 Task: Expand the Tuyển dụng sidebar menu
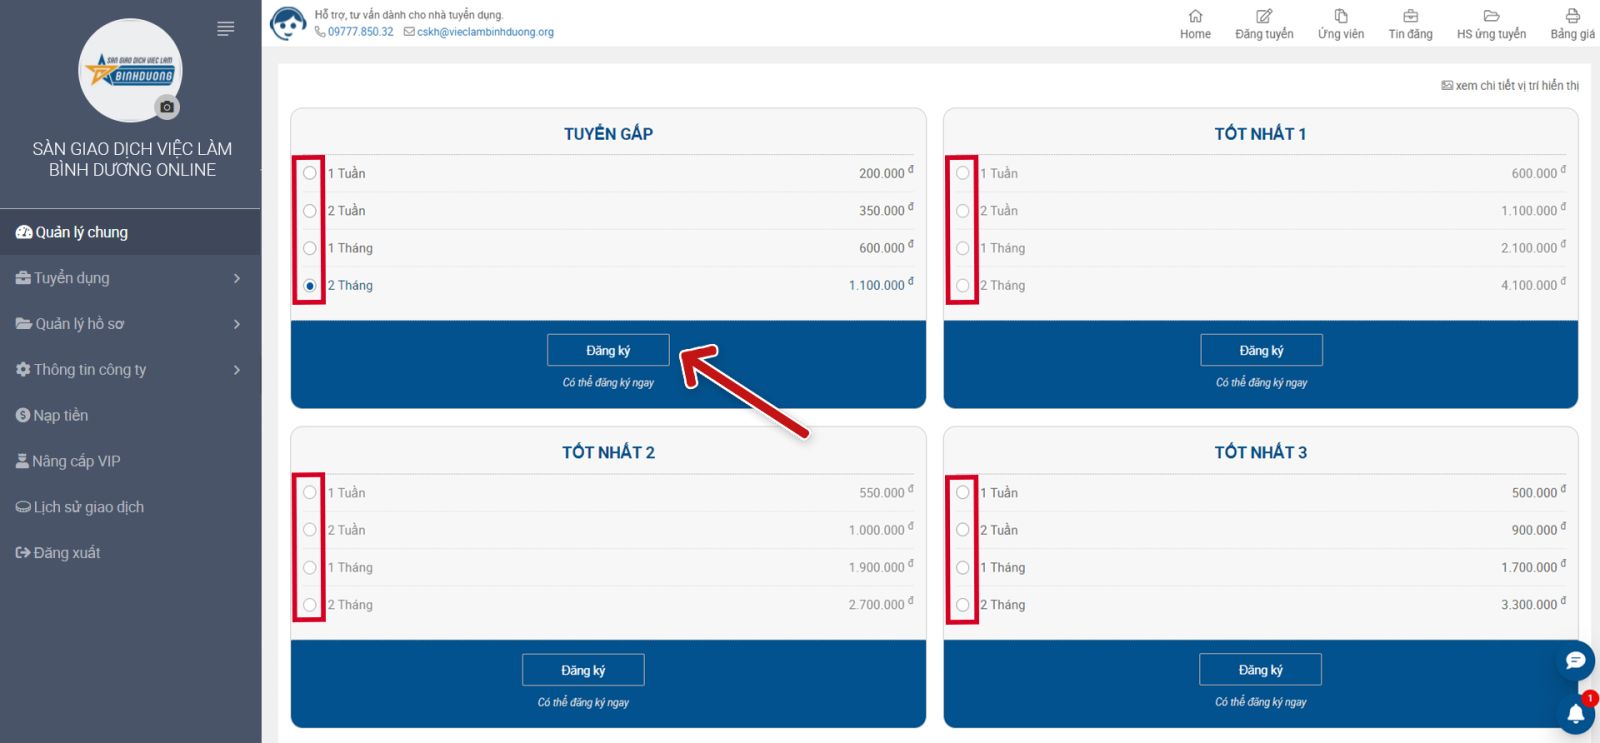[130, 278]
